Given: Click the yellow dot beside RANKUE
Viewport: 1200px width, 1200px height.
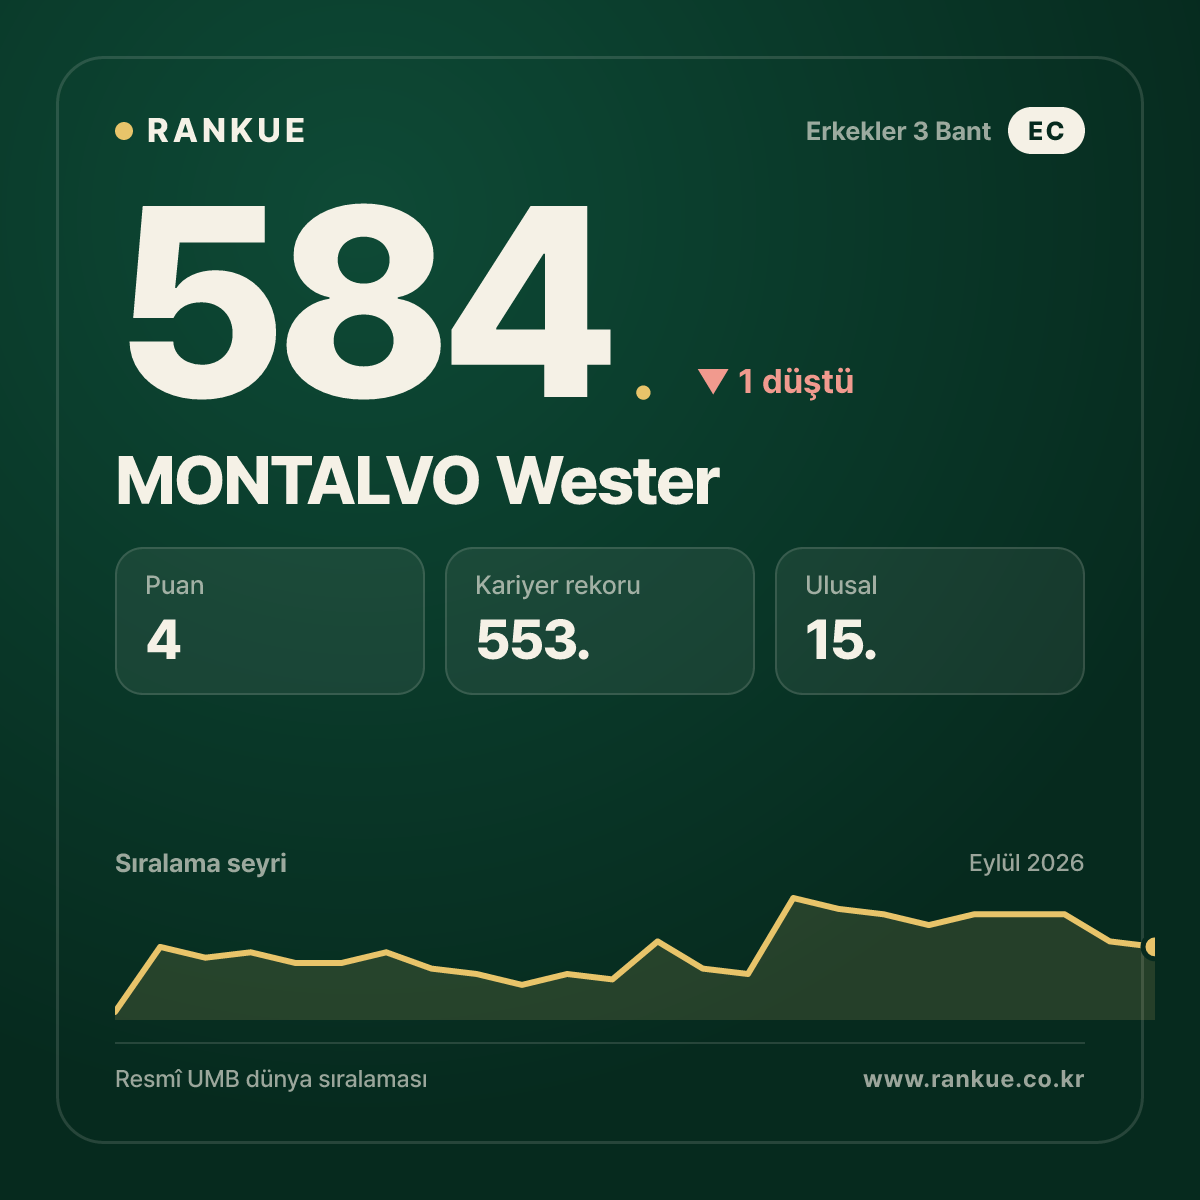Looking at the screenshot, I should pyautogui.click(x=124, y=131).
